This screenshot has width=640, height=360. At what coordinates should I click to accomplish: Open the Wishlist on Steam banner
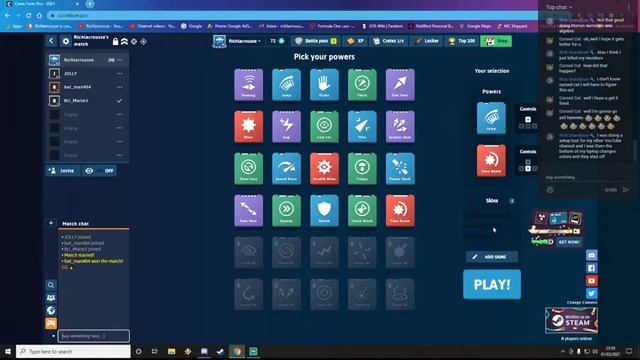click(x=571, y=320)
